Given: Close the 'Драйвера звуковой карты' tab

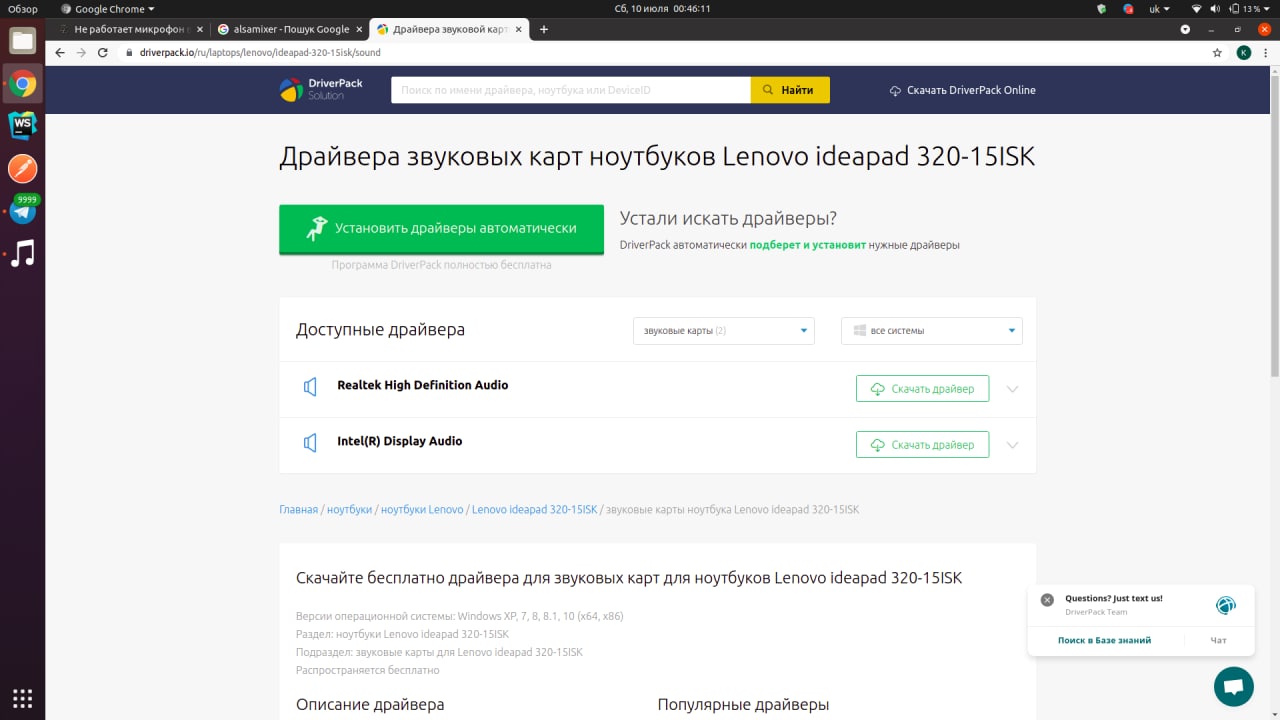Looking at the screenshot, I should click(519, 29).
